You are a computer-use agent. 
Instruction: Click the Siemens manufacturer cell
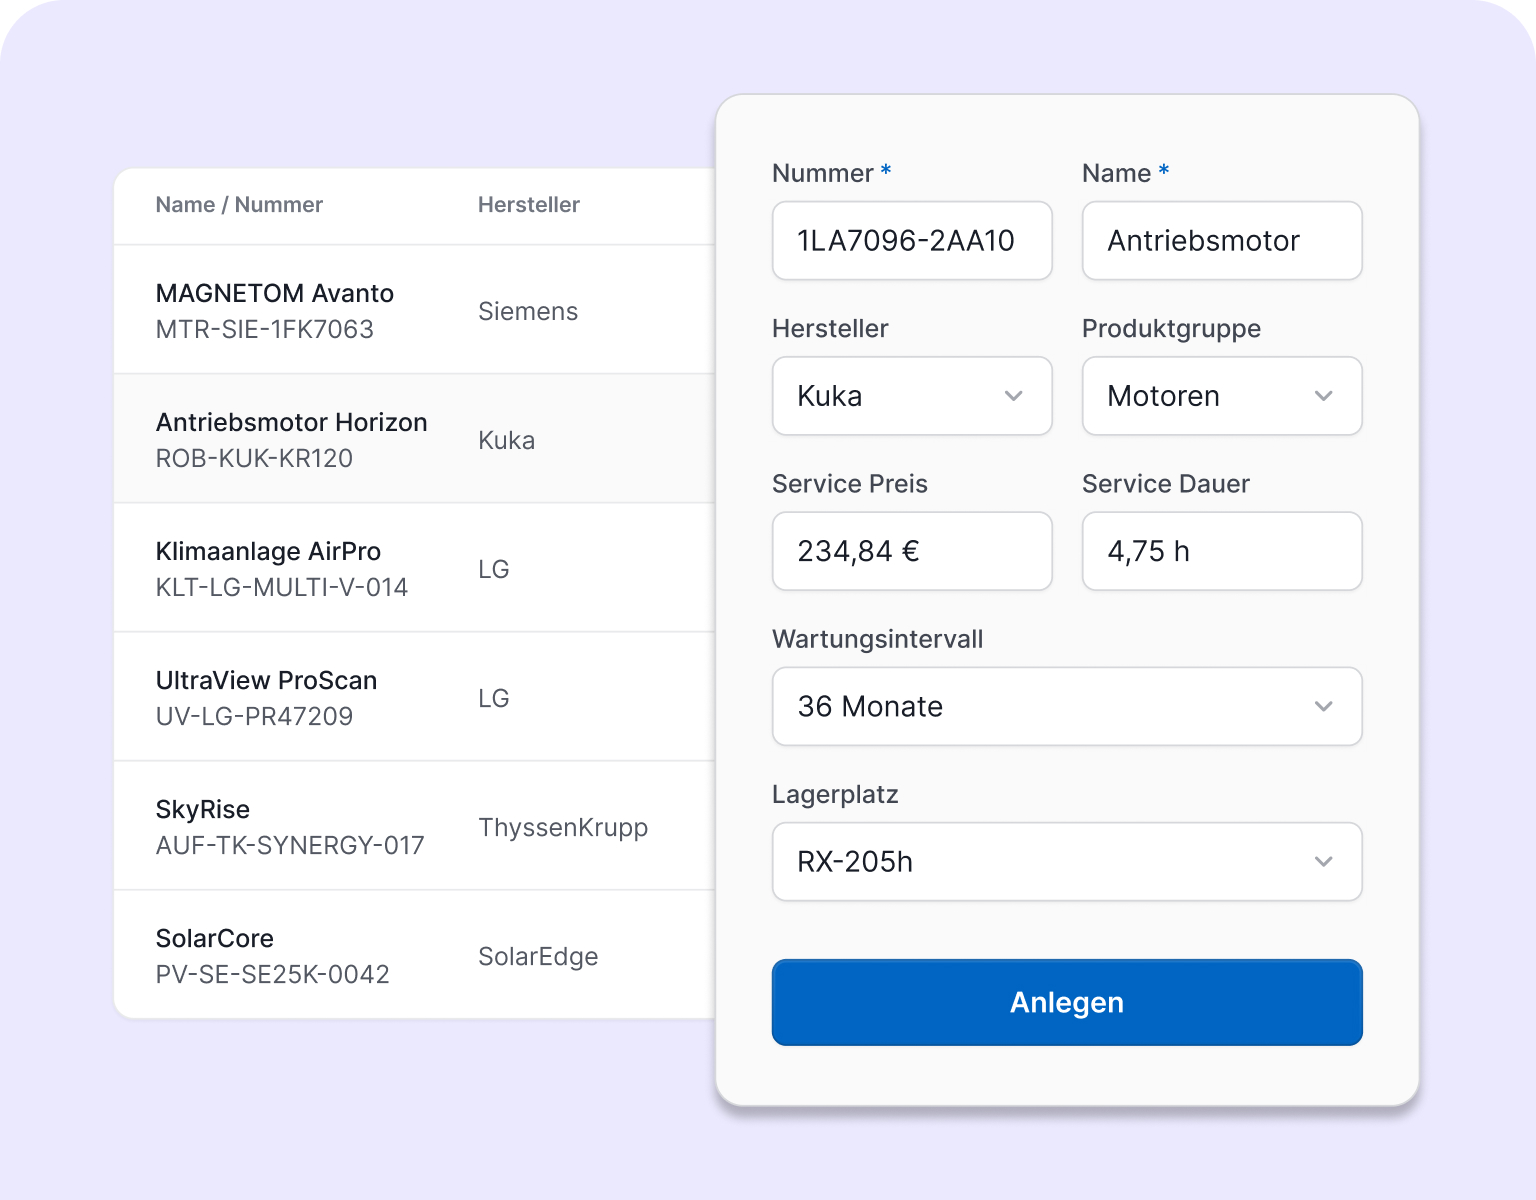(528, 311)
